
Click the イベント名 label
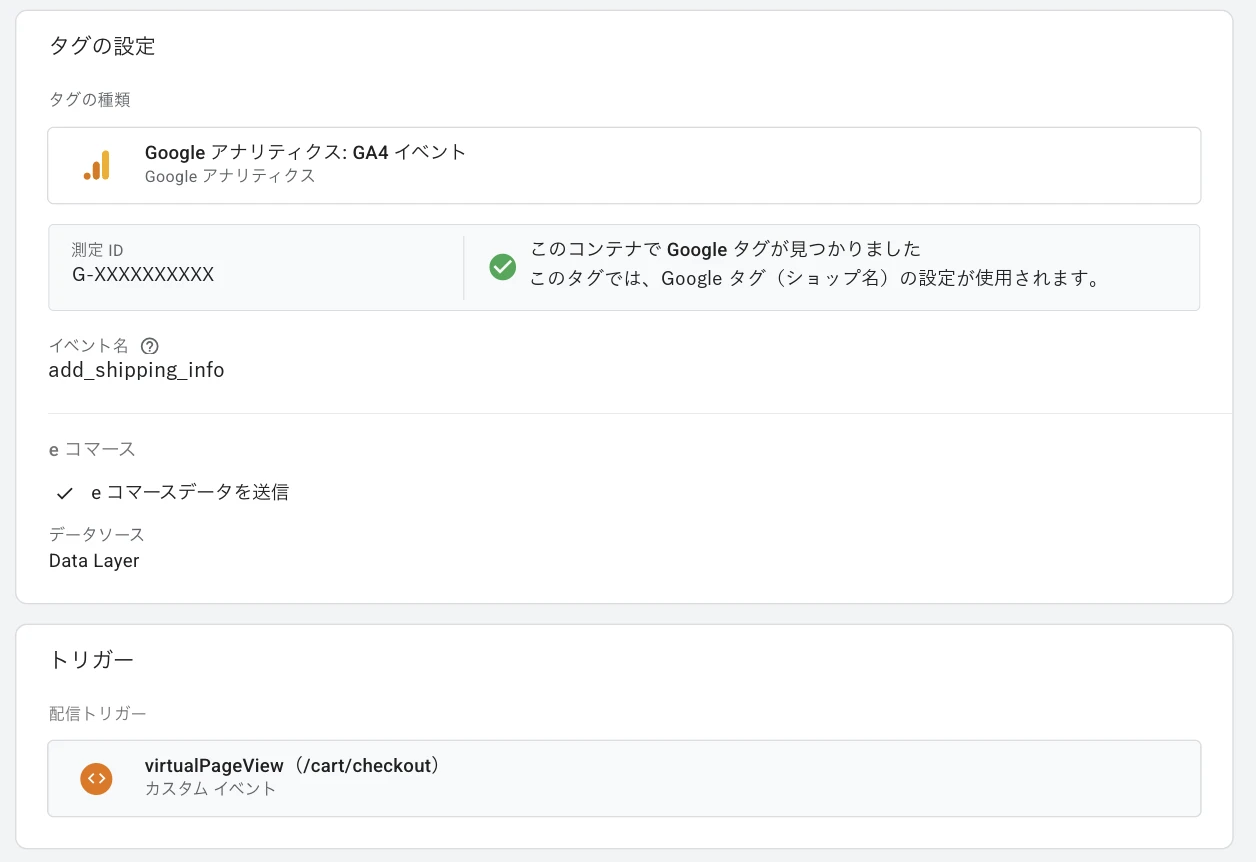[89, 346]
